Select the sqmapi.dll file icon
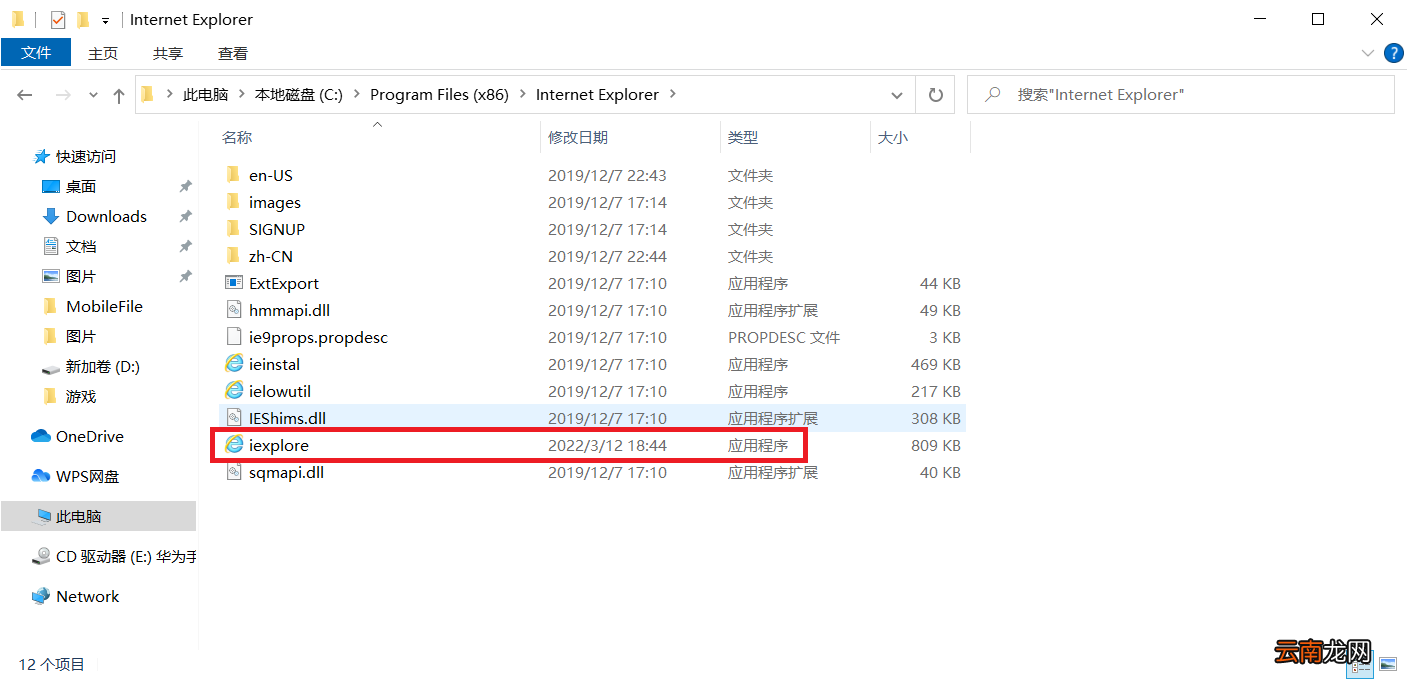The width and height of the screenshot is (1408, 680). click(234, 472)
